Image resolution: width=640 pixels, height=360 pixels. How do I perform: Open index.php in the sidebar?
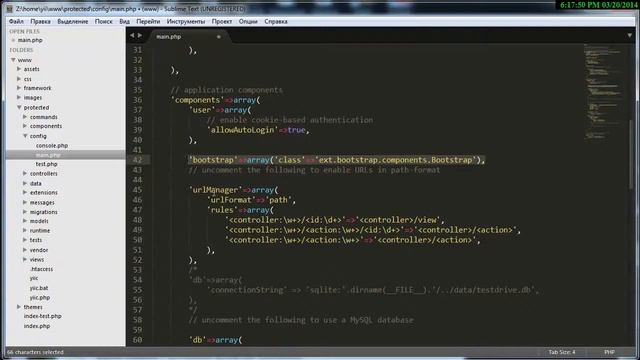[x=37, y=326]
